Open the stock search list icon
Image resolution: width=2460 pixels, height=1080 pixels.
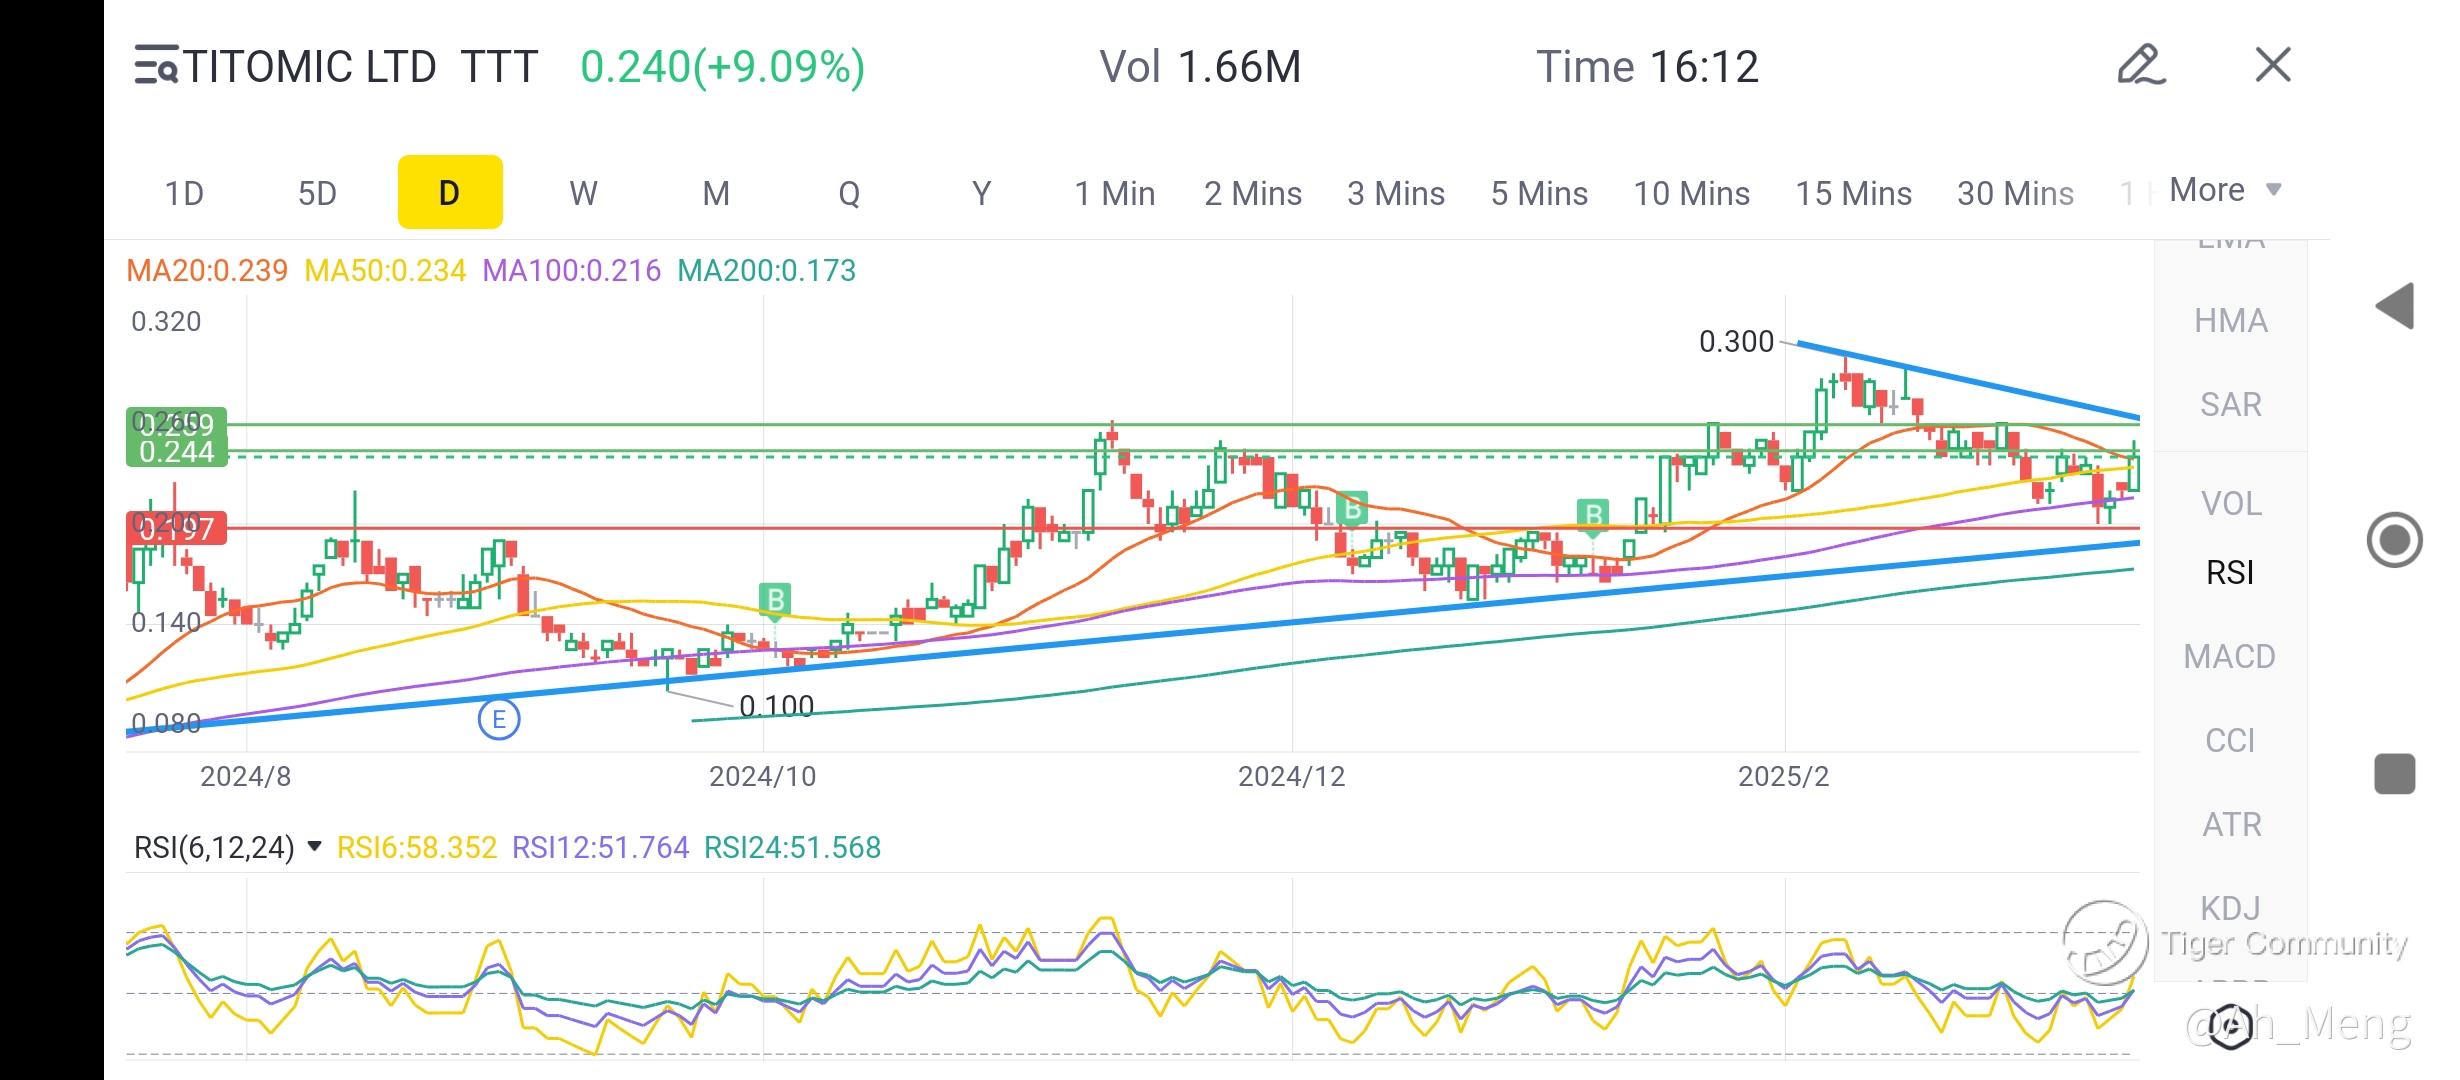pos(157,66)
